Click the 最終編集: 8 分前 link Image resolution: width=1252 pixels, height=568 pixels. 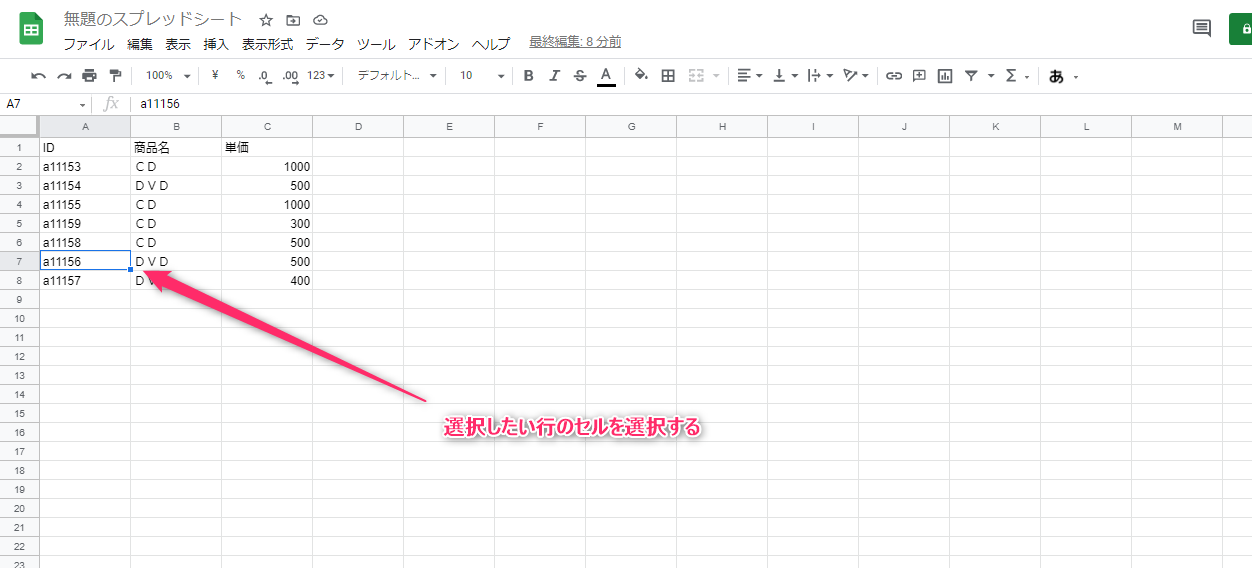click(575, 42)
